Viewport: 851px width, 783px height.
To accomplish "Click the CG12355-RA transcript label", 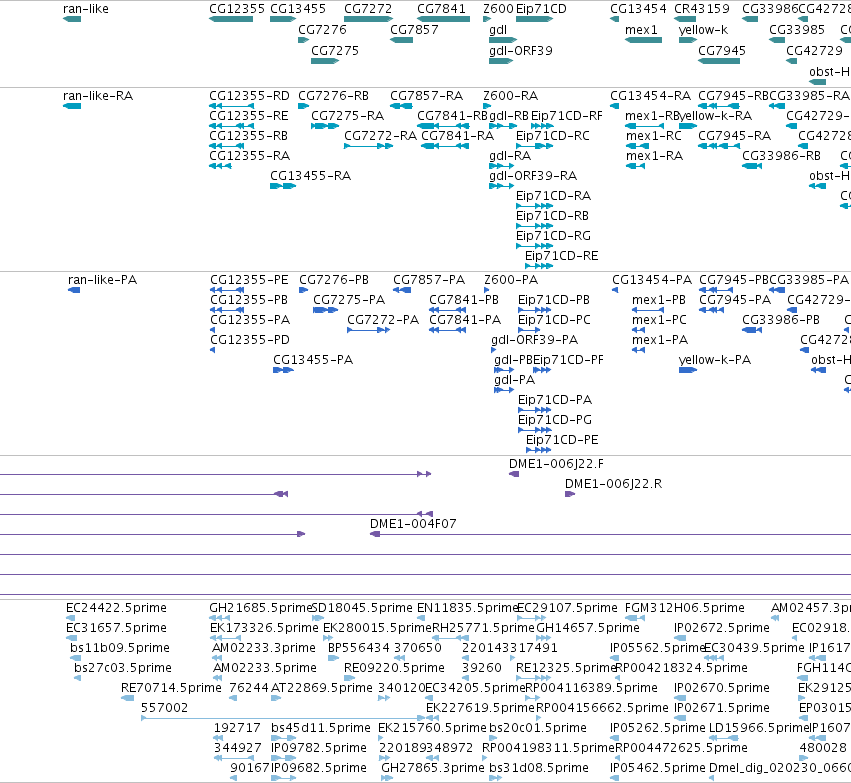I will click(x=250, y=156).
